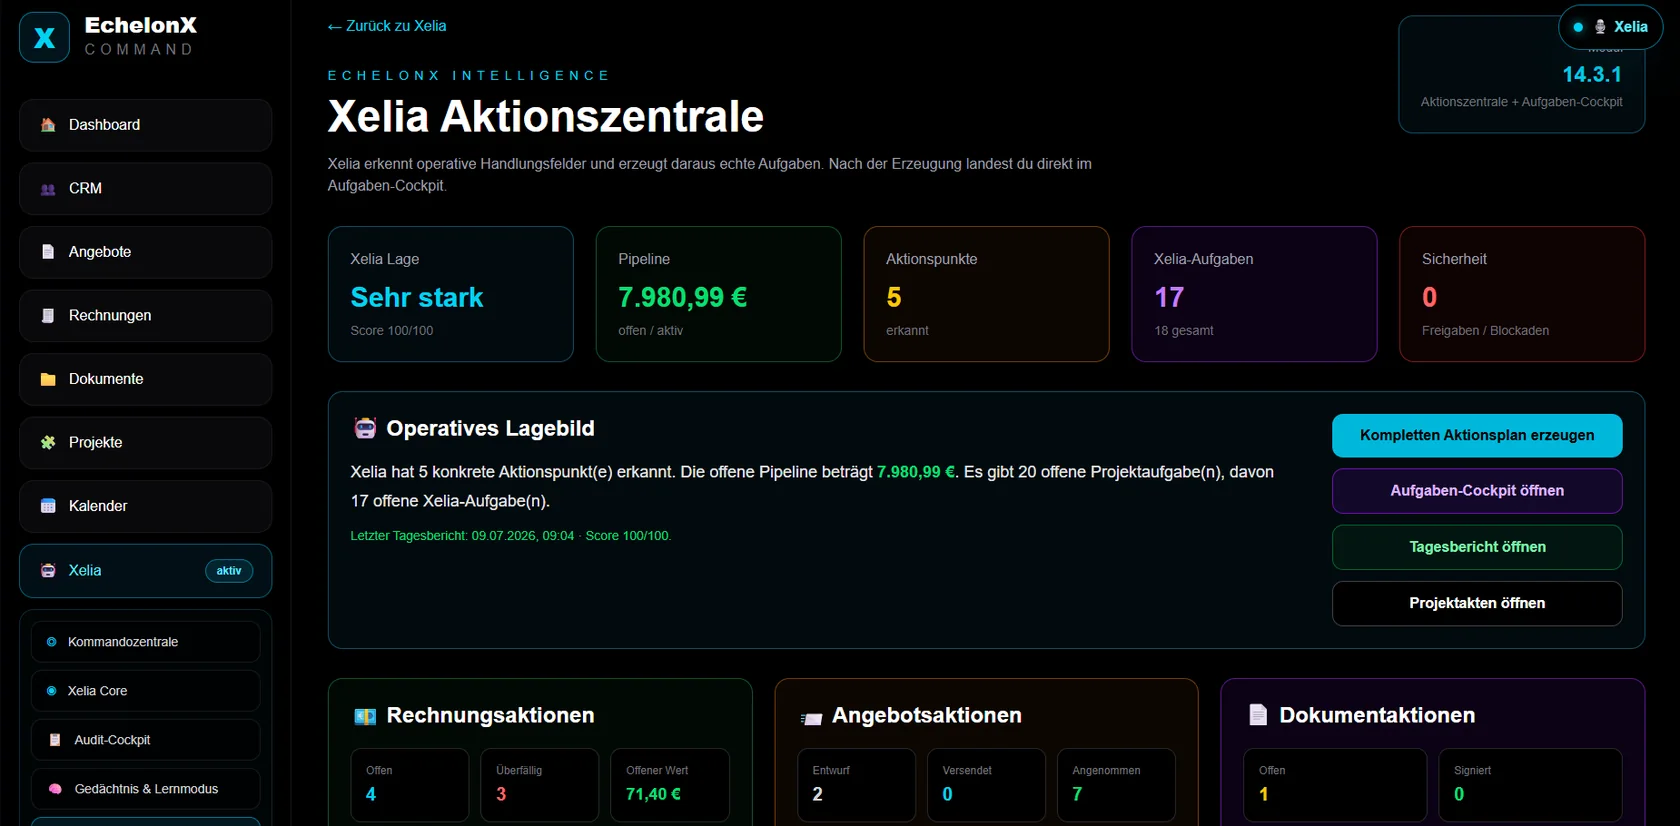The image size is (1680, 826).
Task: Click the Kommandozentrale circle icon
Action: pos(52,642)
